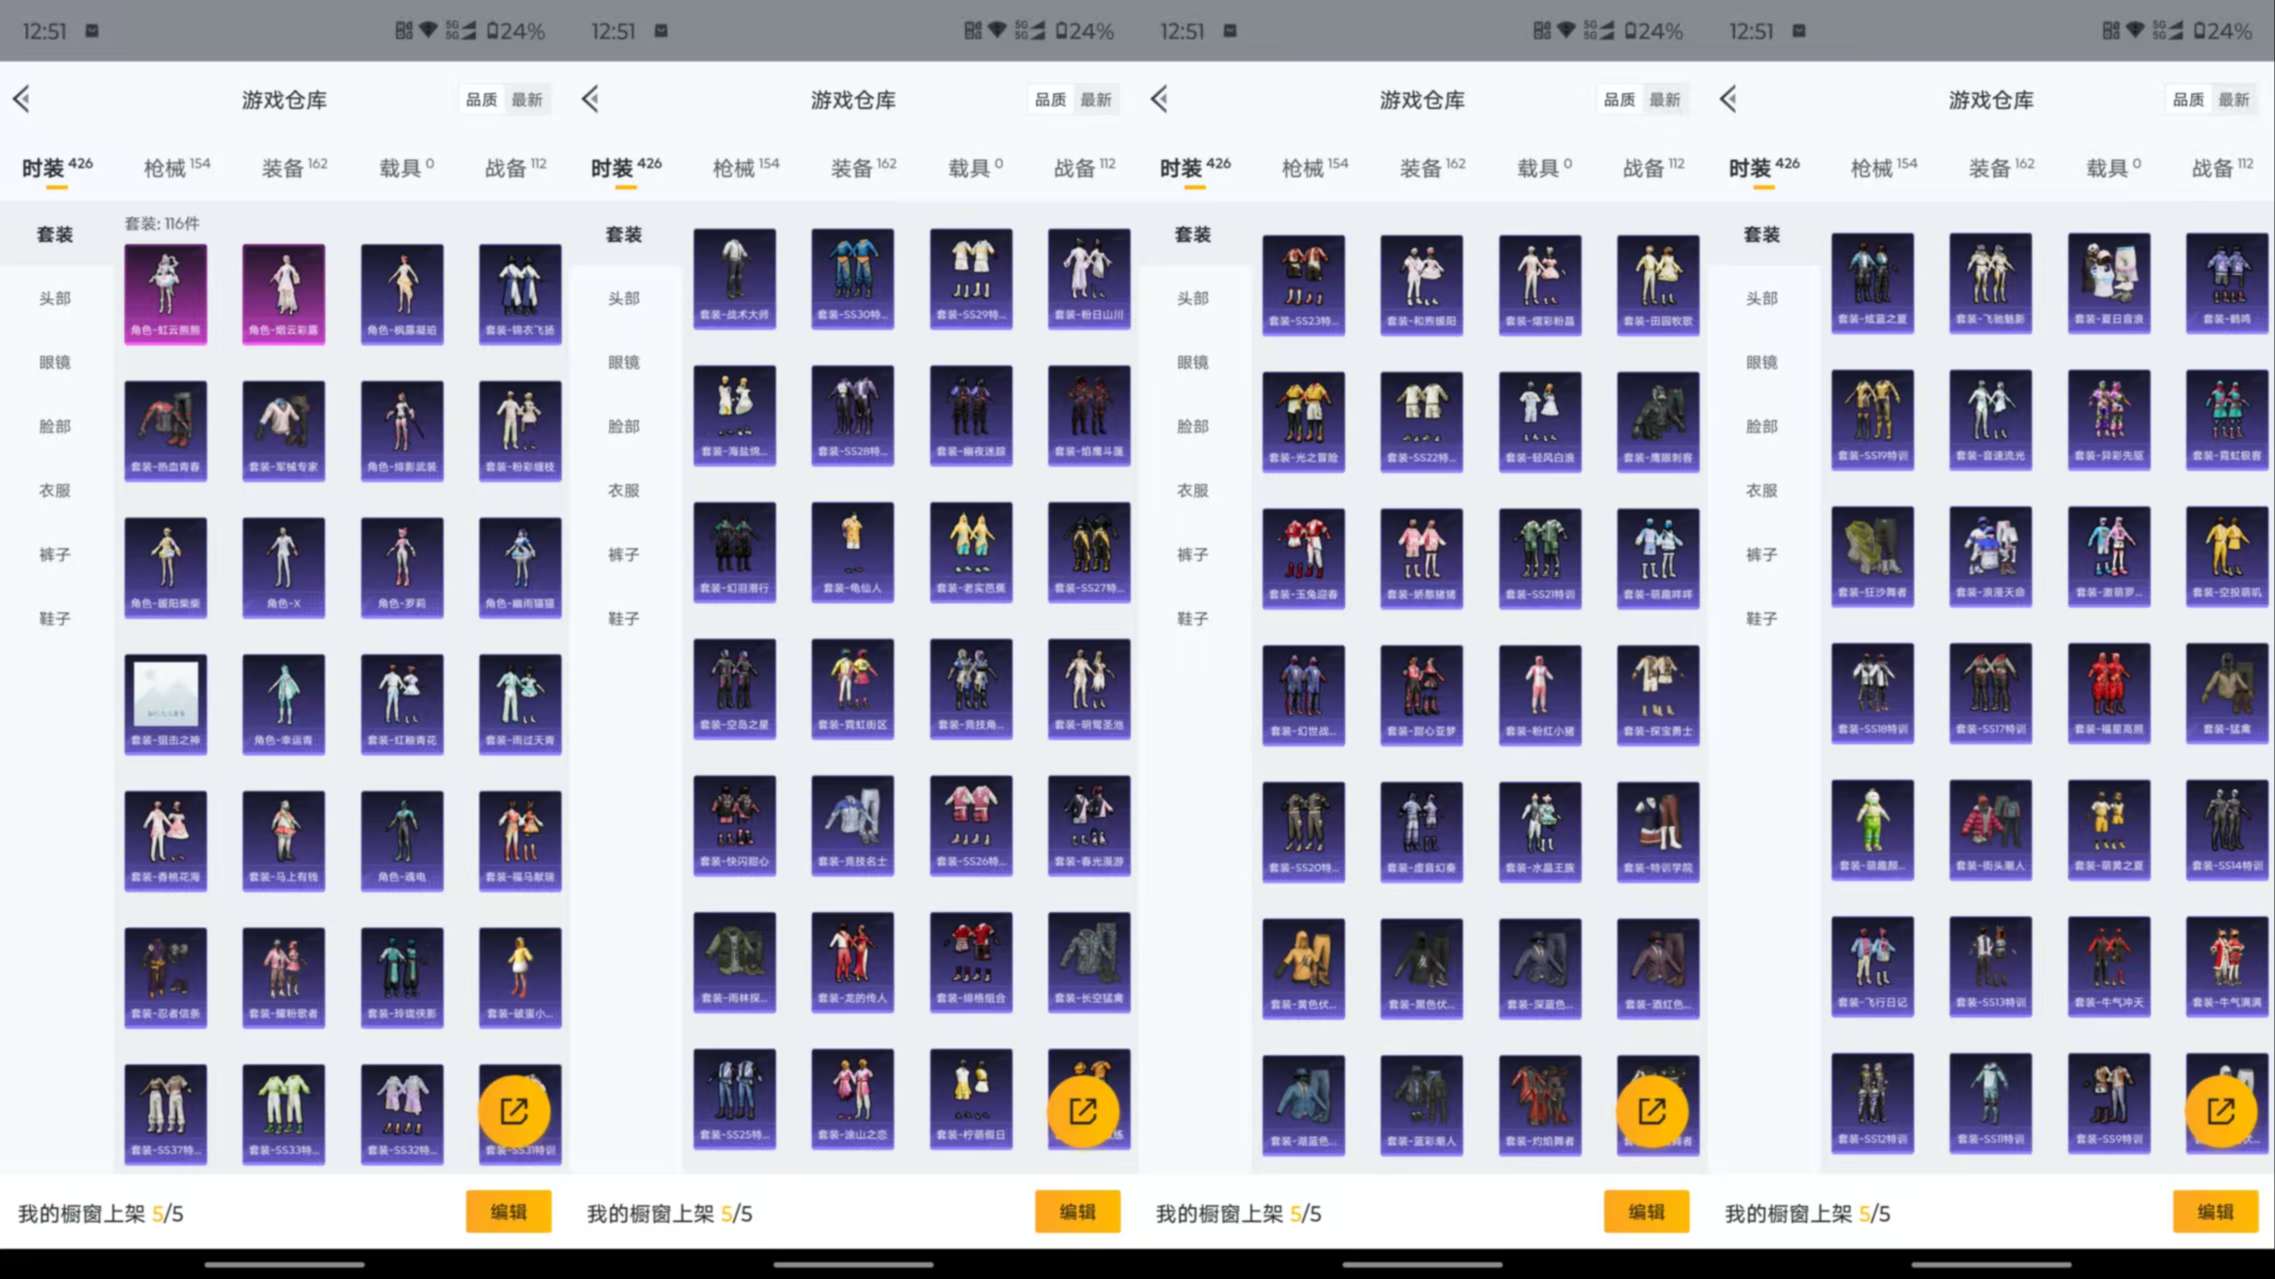Open the 套装-马上有钱 outfit

pyautogui.click(x=283, y=840)
